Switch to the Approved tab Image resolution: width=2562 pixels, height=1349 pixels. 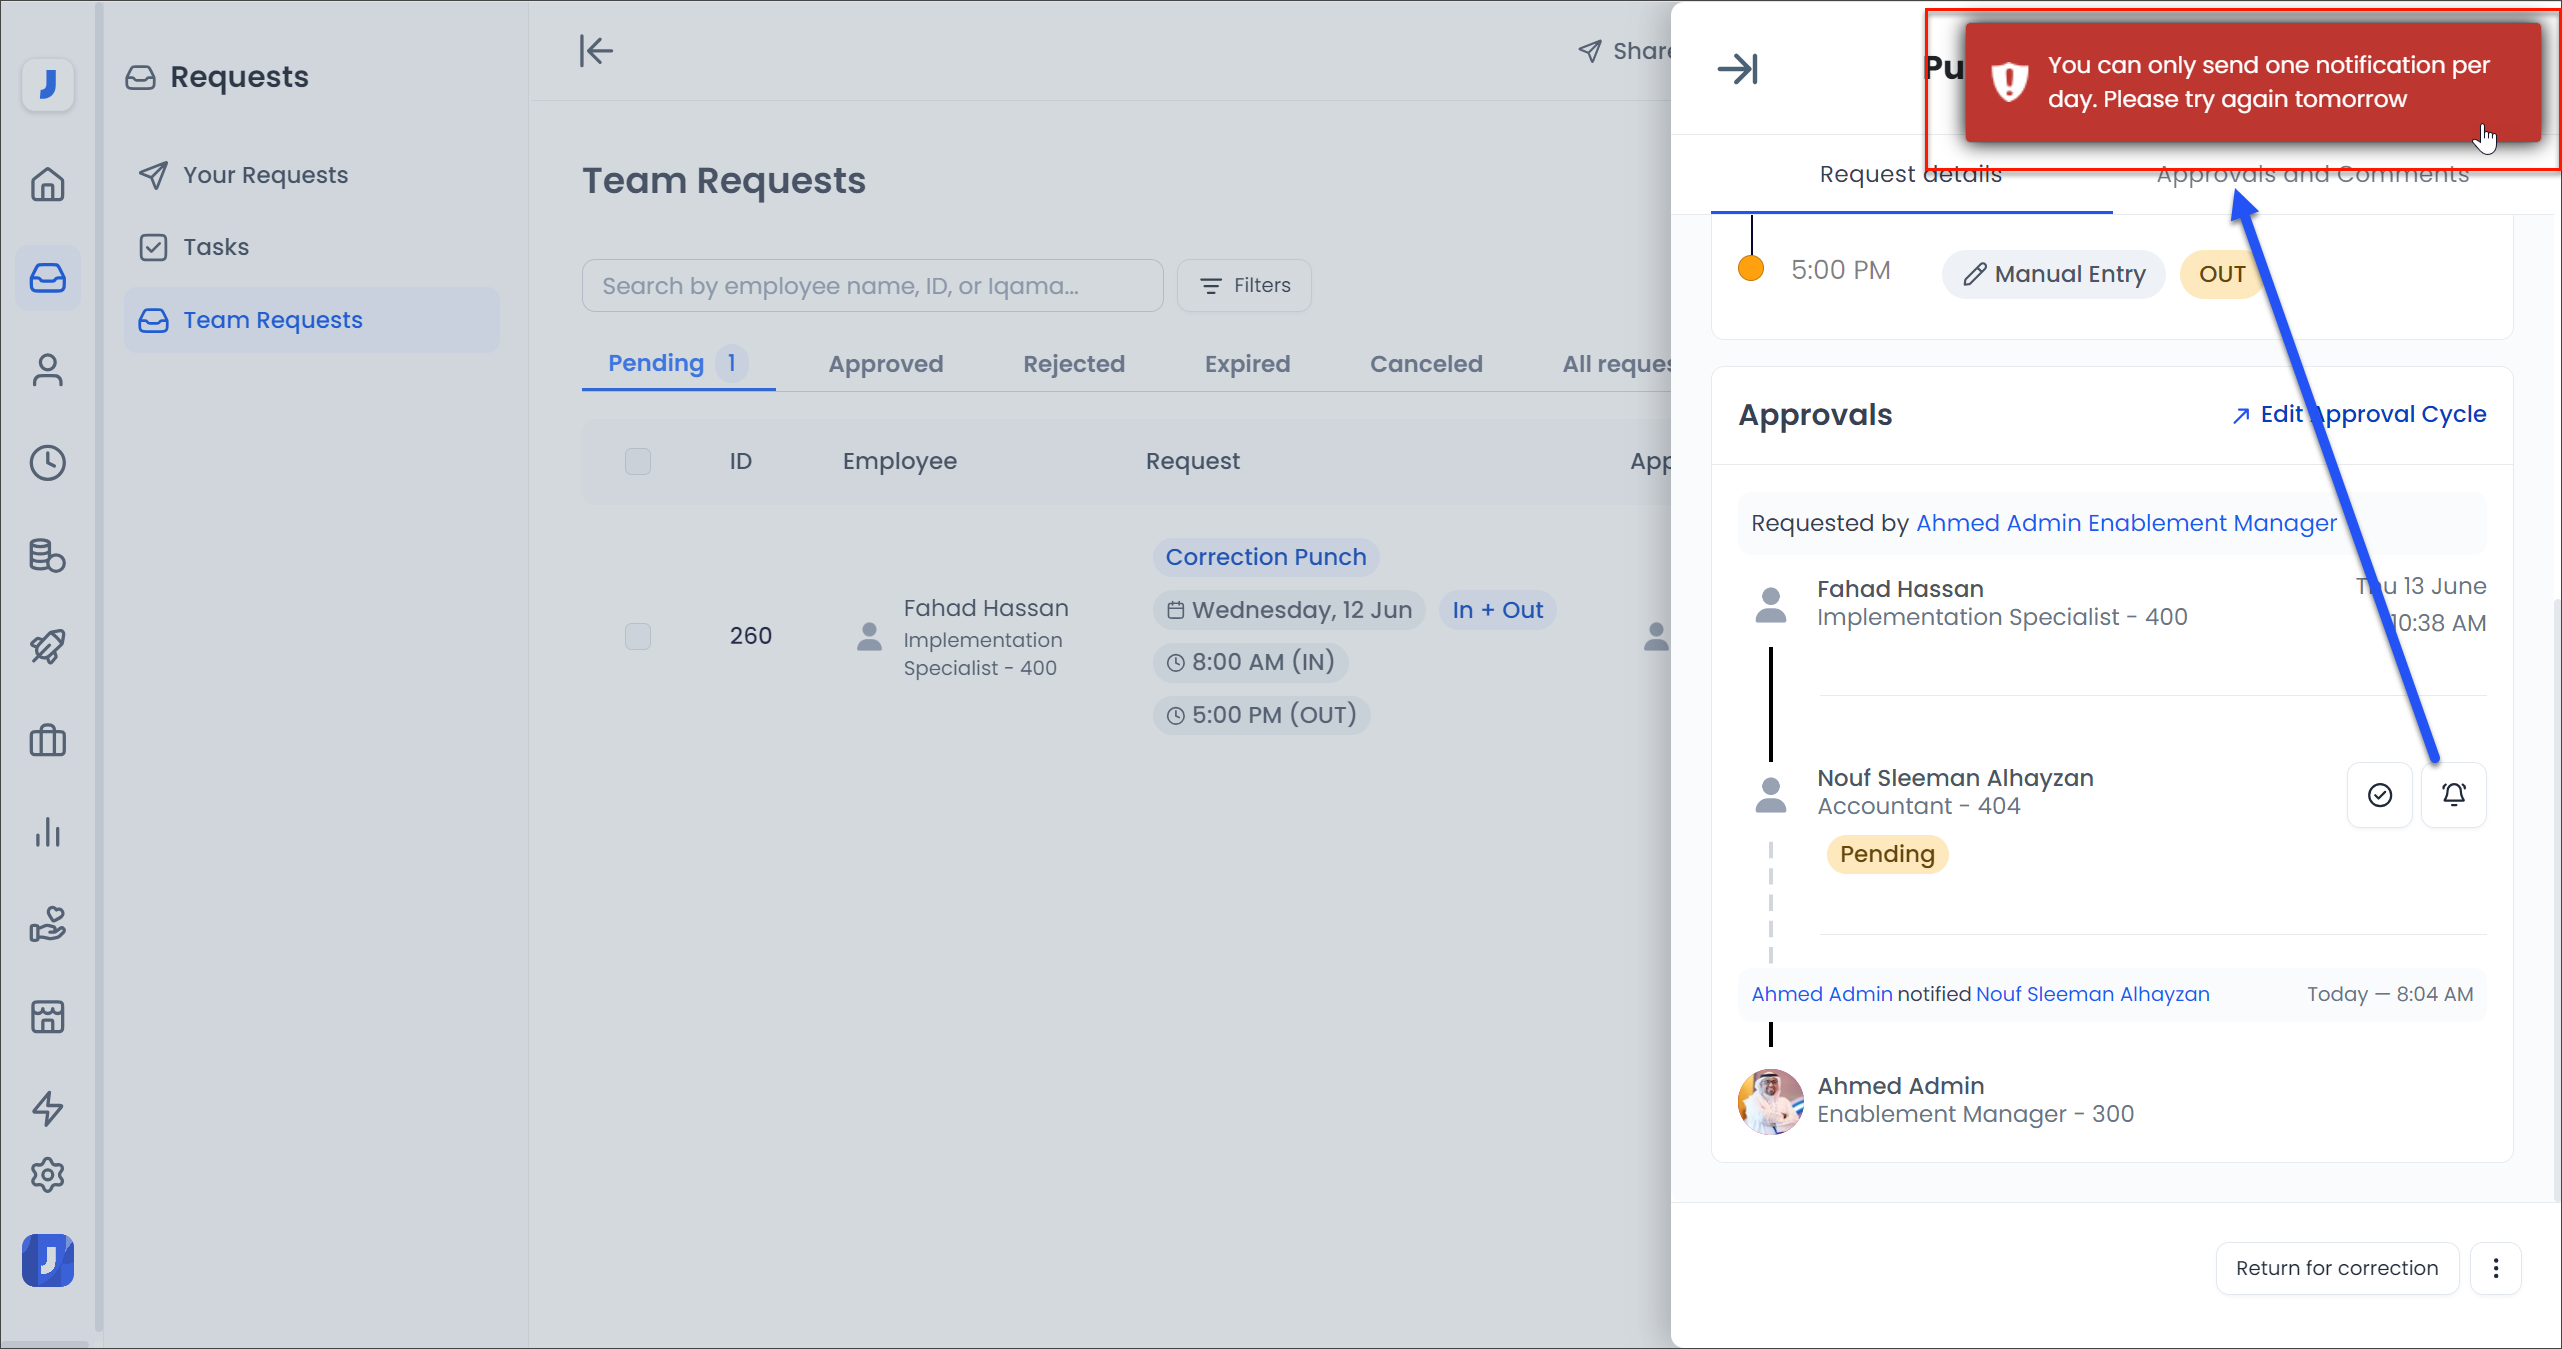pyautogui.click(x=885, y=363)
